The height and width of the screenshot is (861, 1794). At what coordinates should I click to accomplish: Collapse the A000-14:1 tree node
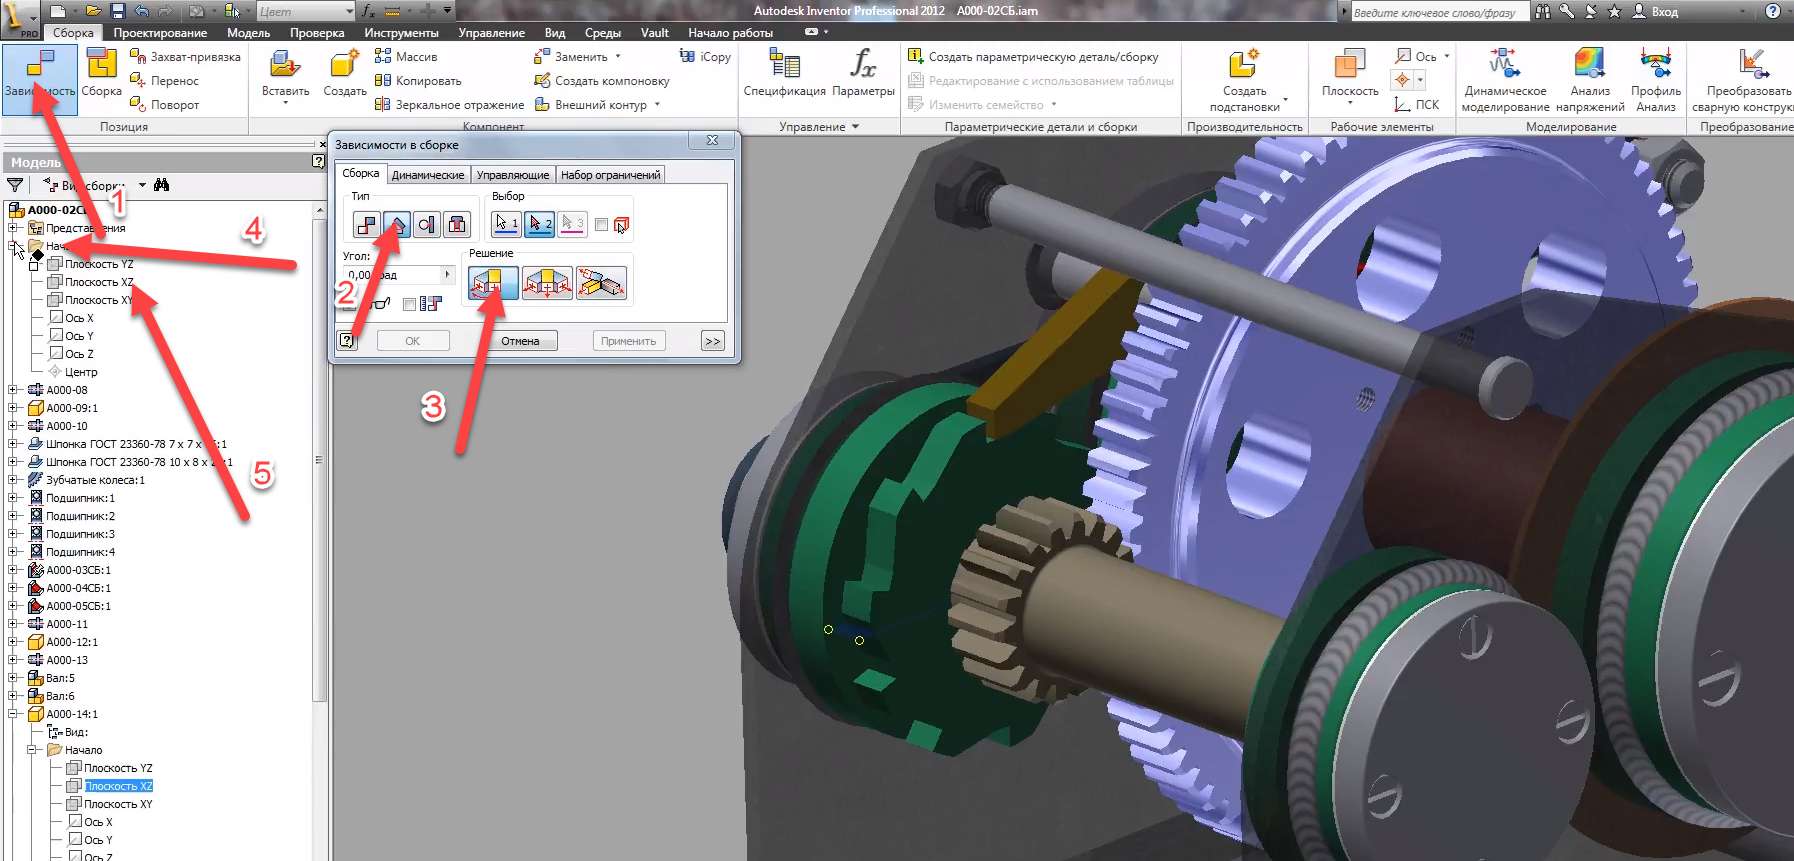click(x=13, y=714)
